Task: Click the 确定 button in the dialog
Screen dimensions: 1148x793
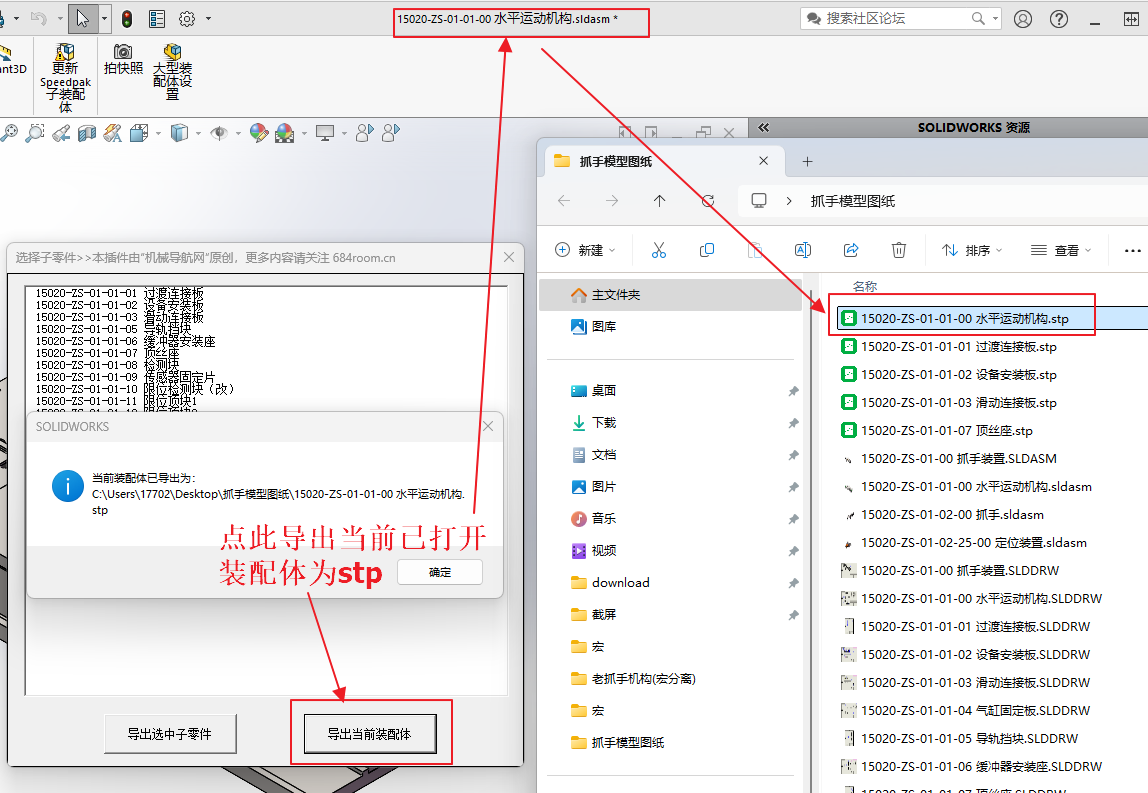Action: click(440, 572)
